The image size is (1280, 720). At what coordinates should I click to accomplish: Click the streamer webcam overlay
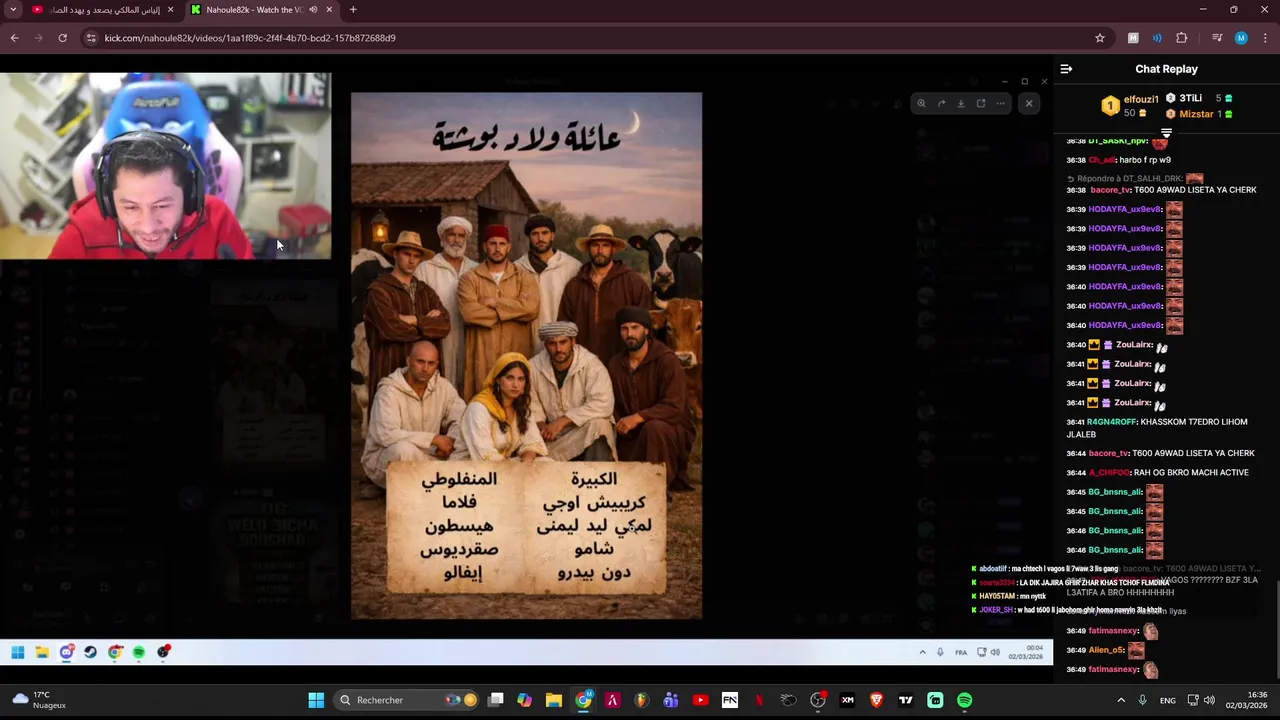pos(165,166)
